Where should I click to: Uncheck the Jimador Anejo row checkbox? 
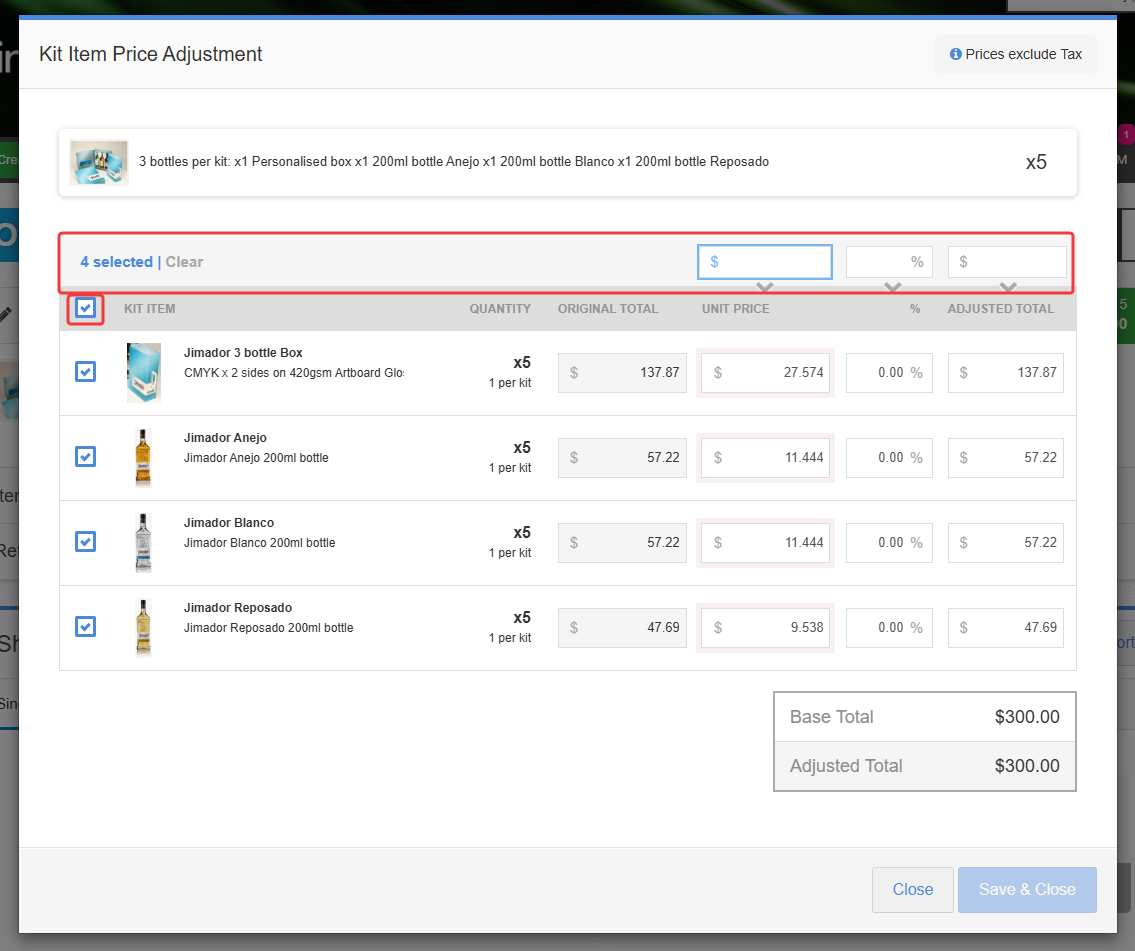(85, 457)
